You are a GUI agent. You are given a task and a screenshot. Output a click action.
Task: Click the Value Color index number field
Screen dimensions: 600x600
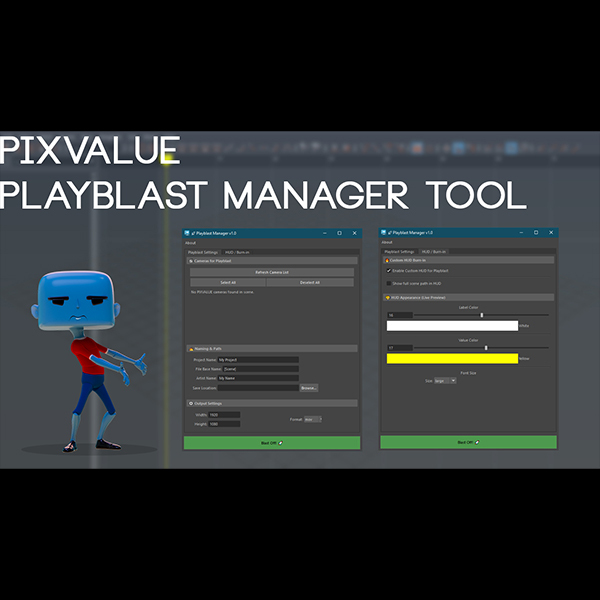click(400, 348)
